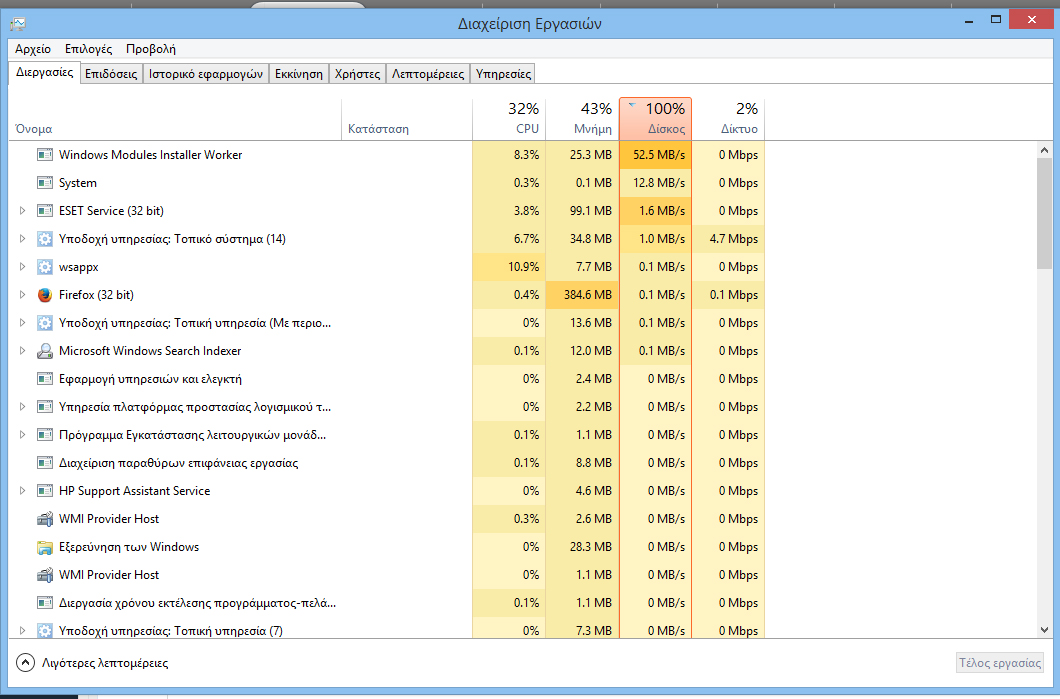The width and height of the screenshot is (1060, 699).
Task: Click the HP Support Assistant Service icon
Action: click(x=45, y=491)
